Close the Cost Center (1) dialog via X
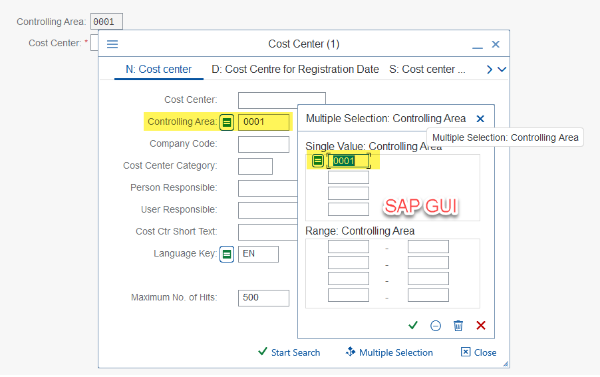 496,44
